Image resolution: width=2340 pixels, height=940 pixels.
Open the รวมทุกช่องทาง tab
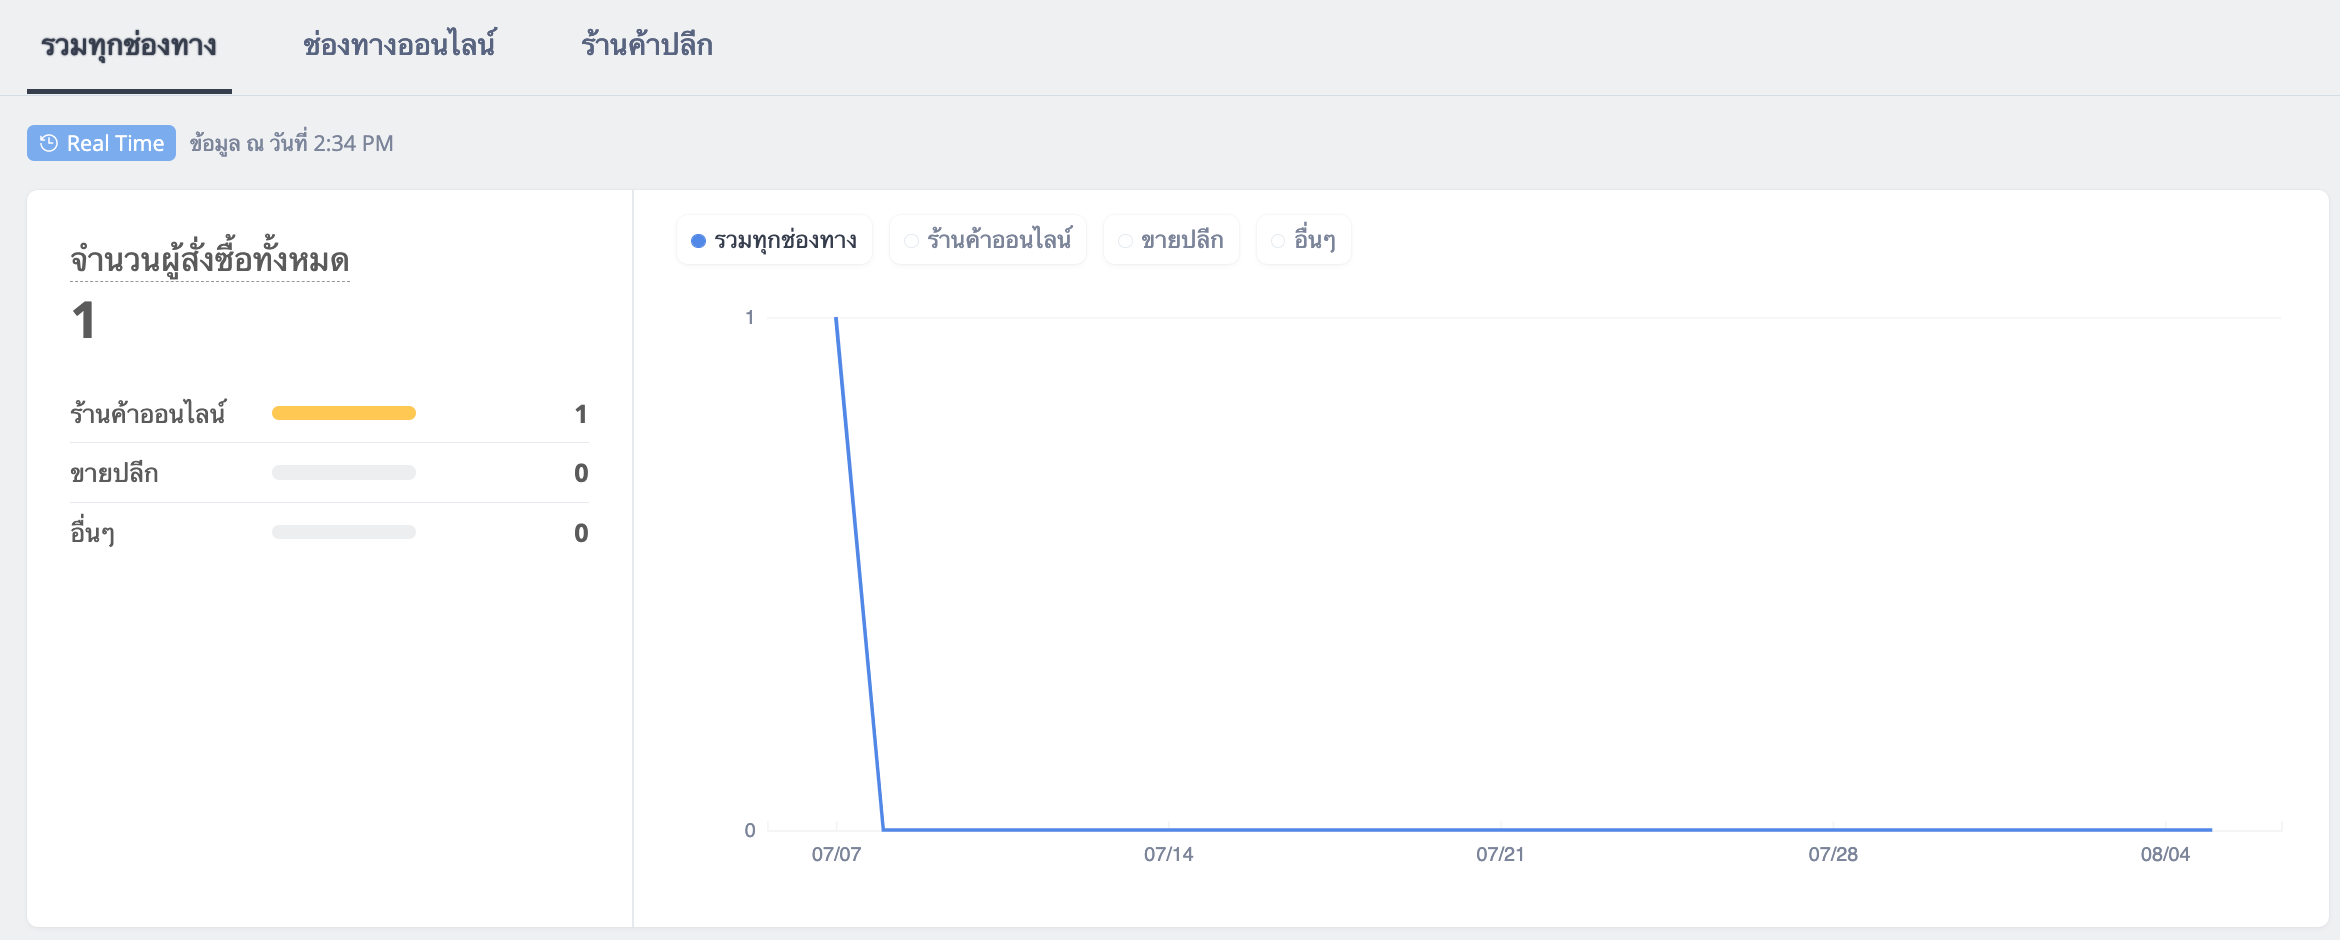point(129,46)
